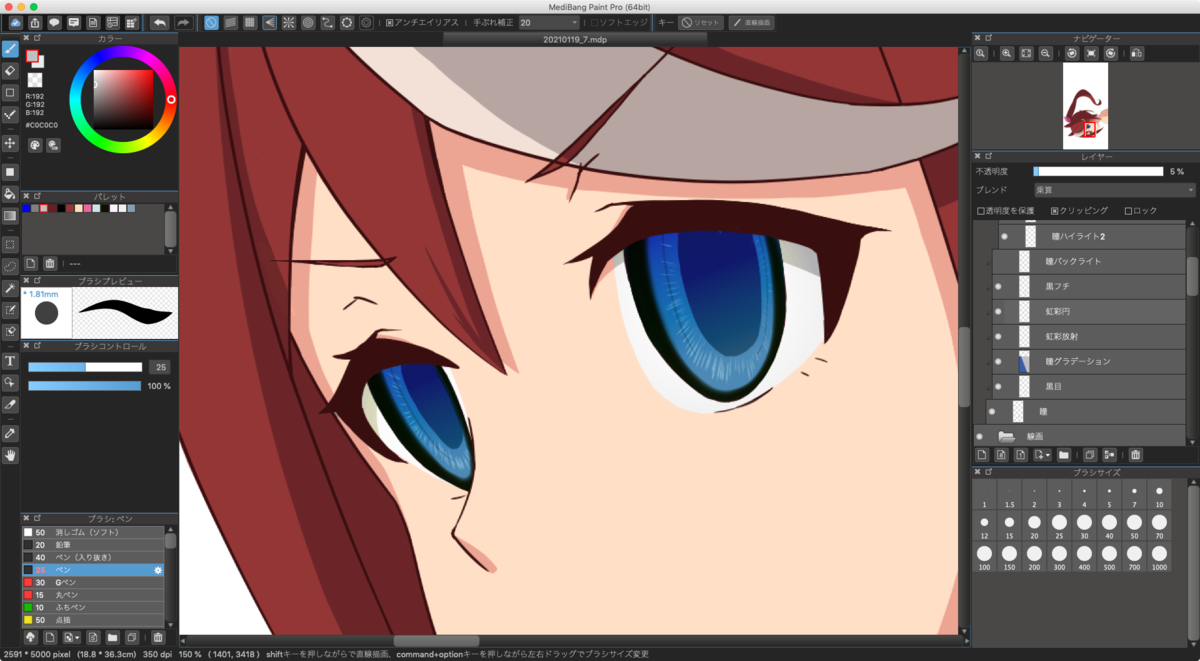Select the Eraser tool

tap(10, 71)
